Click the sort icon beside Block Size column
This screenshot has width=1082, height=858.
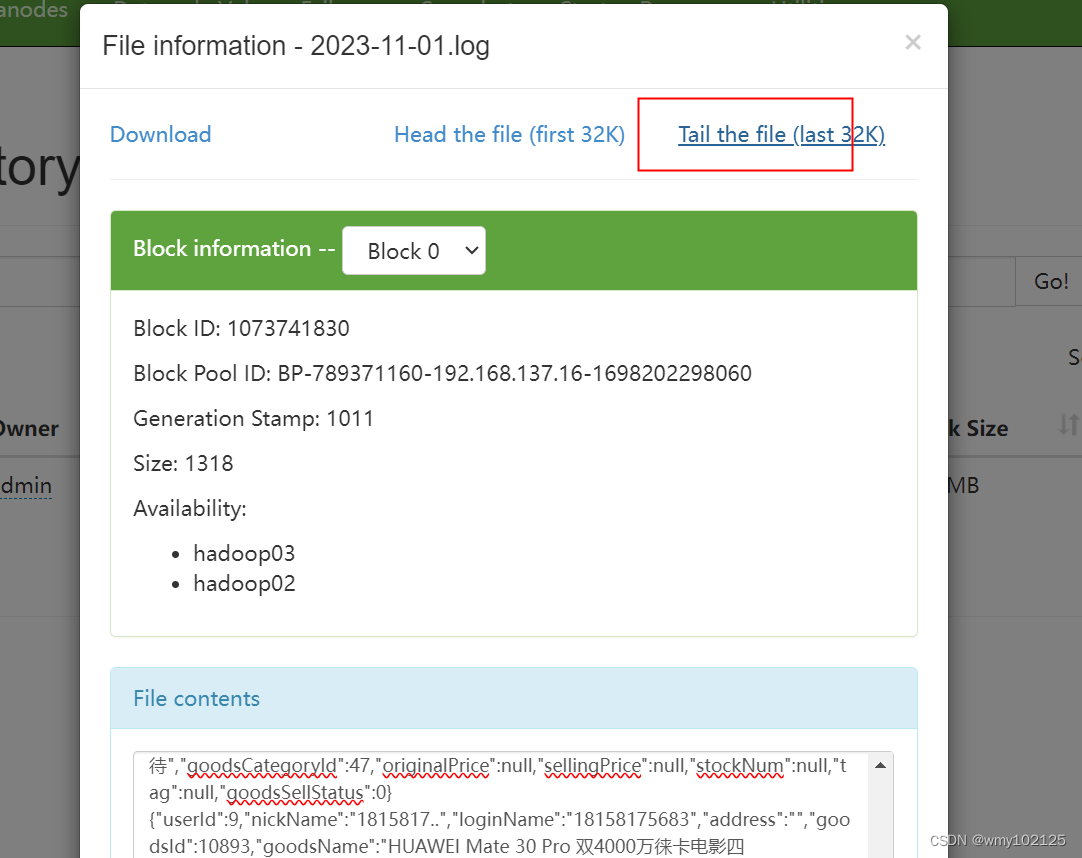pos(1068,425)
